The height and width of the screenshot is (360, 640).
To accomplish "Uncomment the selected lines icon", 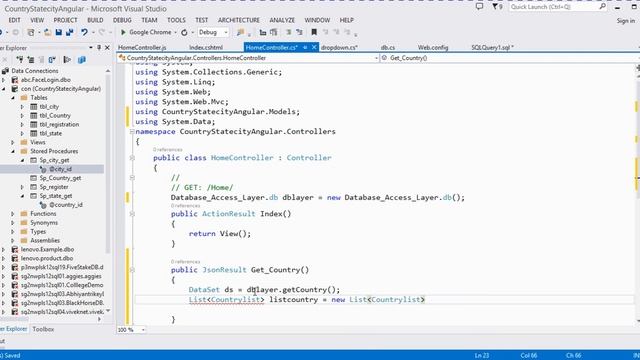I will click(x=299, y=32).
